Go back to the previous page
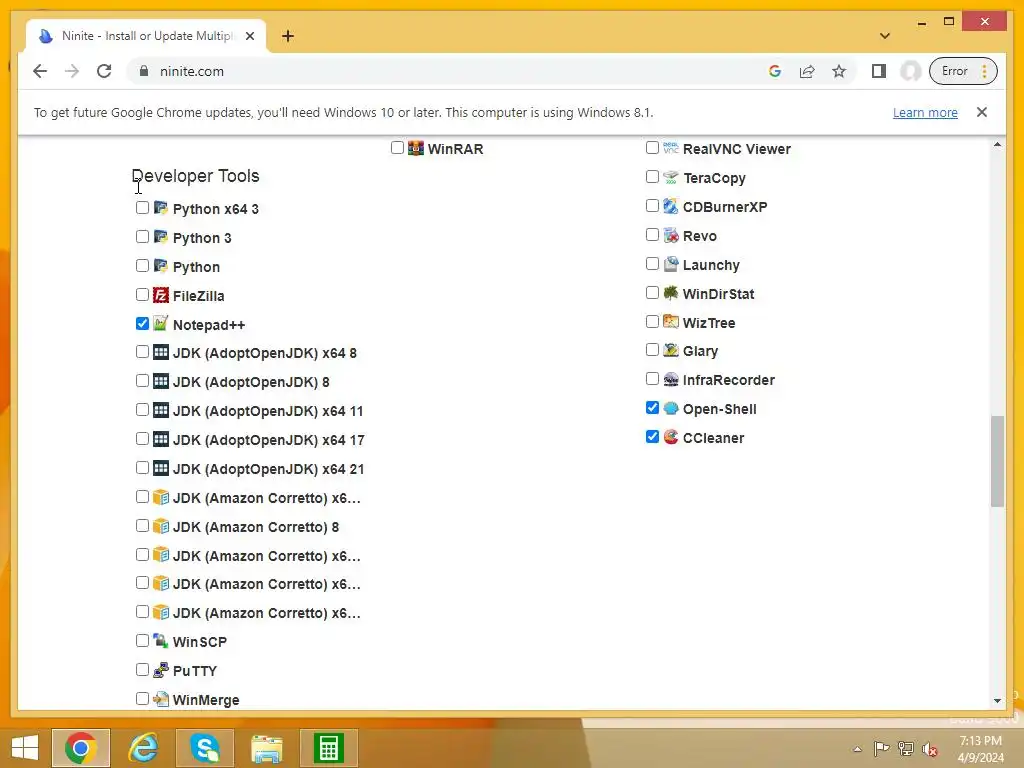 pos(40,71)
